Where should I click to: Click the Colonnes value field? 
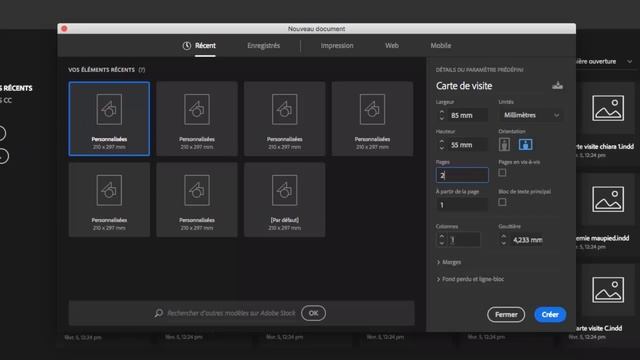tap(464, 240)
